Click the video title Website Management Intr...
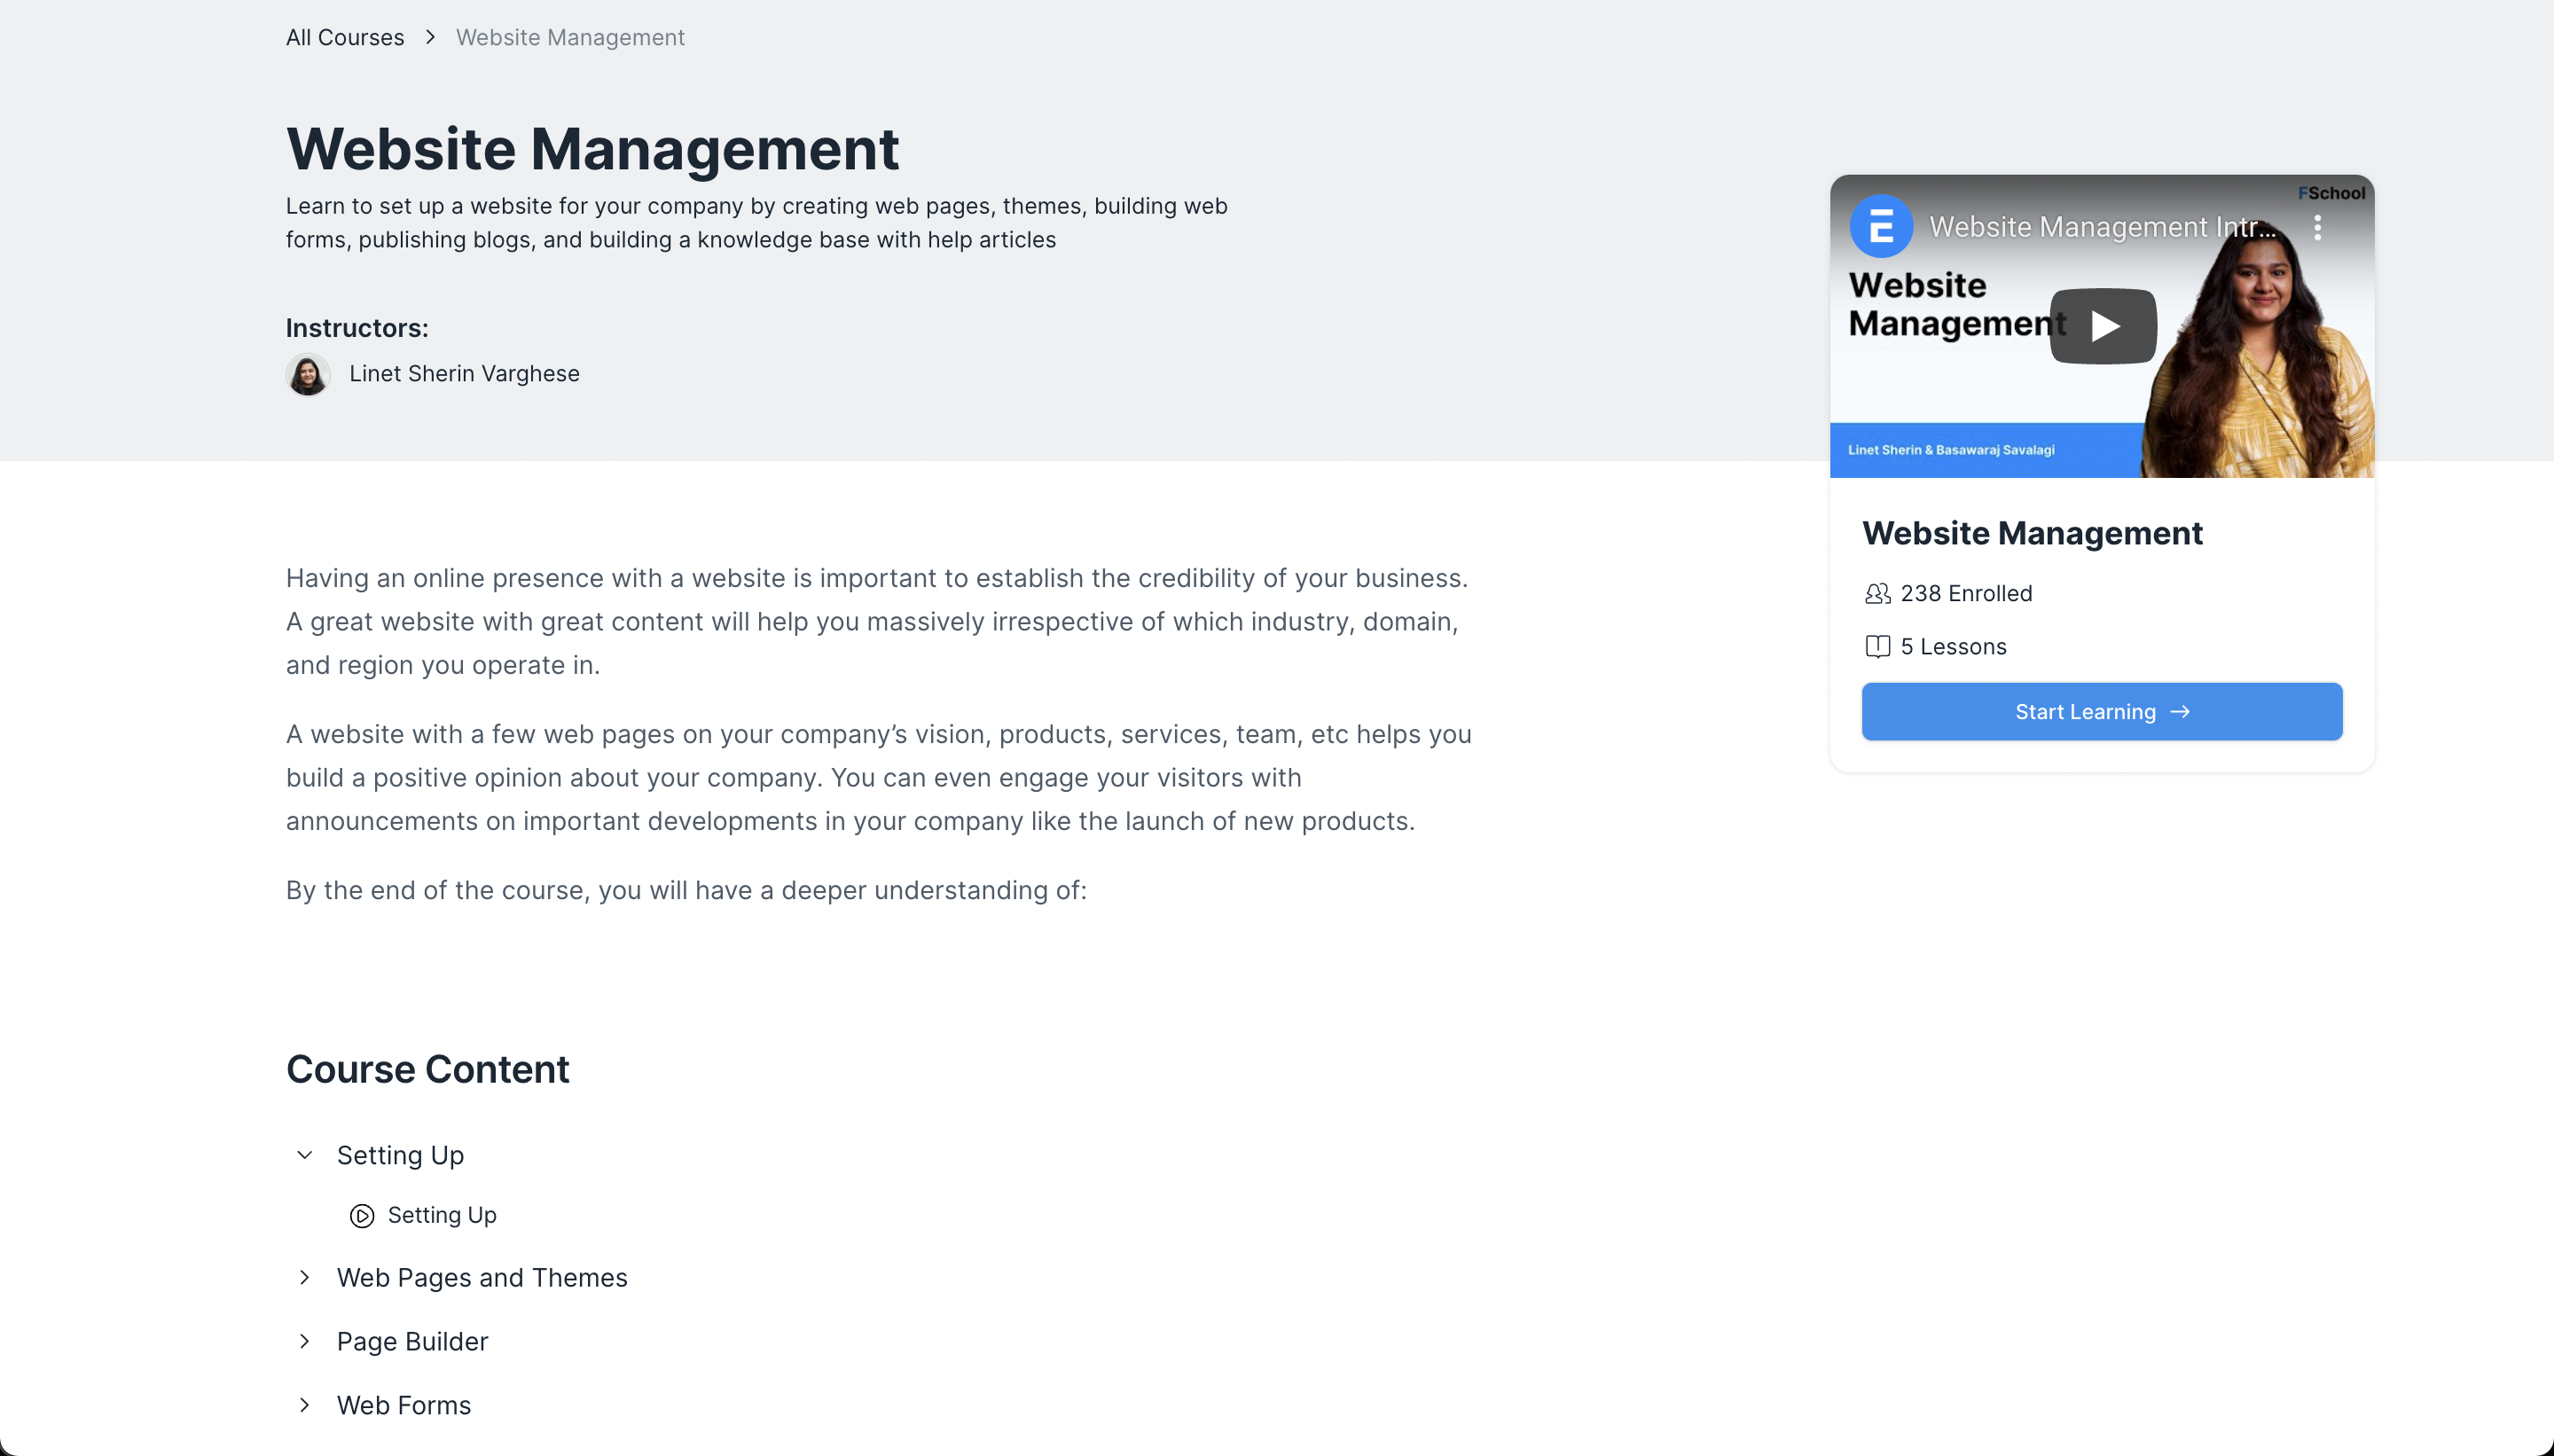Viewport: 2554px width, 1456px height. coord(2101,227)
